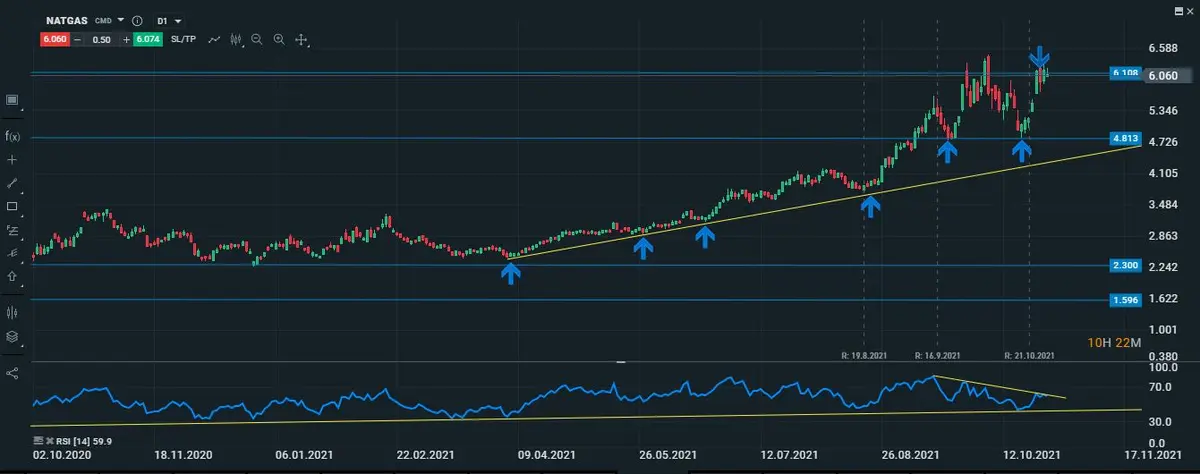This screenshot has width=1200, height=474.
Task: Select the crosshair move tool in the toolbar
Action: coord(301,39)
